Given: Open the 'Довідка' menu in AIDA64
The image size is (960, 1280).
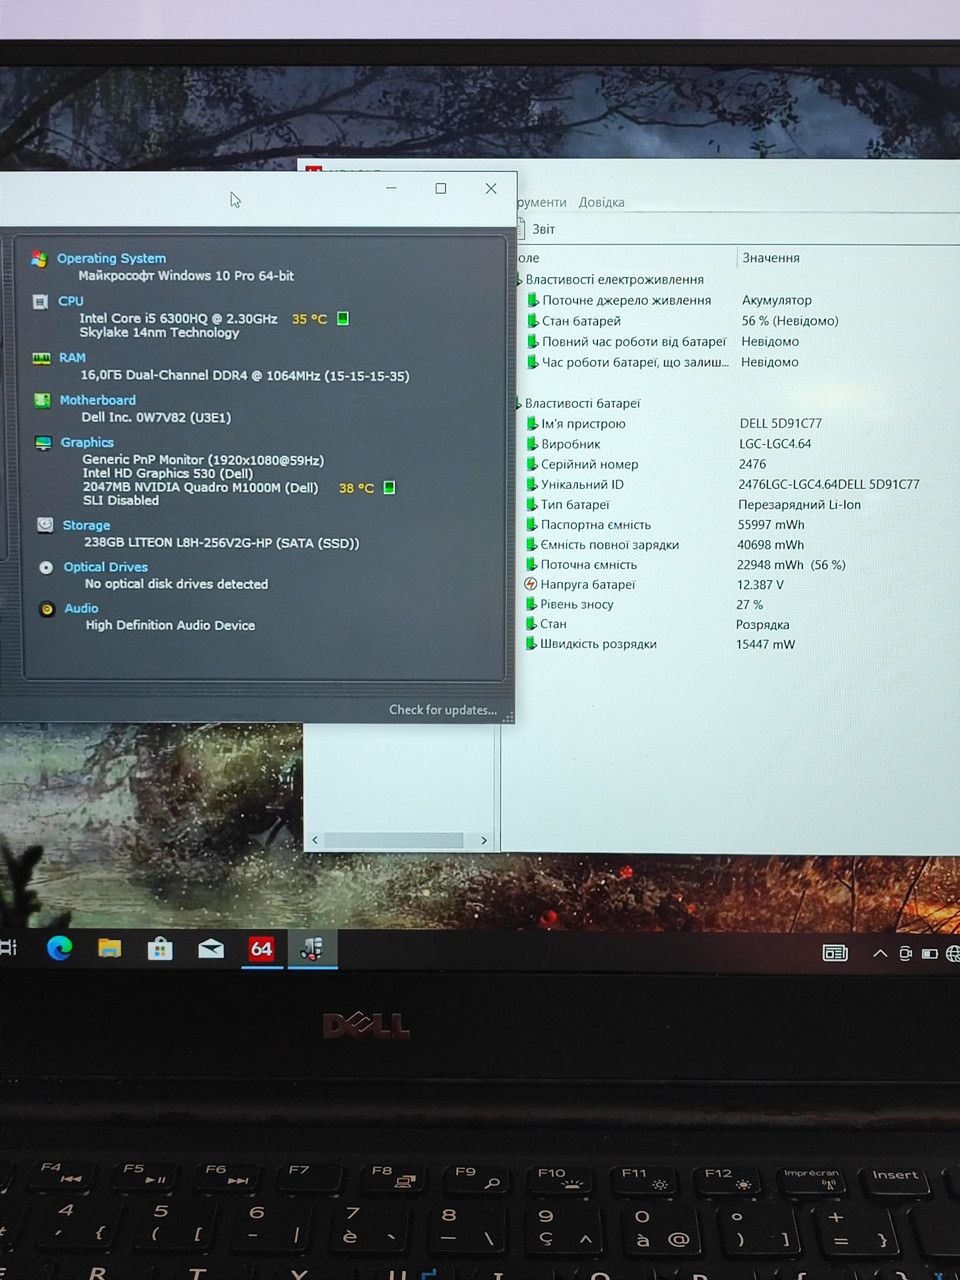Looking at the screenshot, I should point(601,202).
